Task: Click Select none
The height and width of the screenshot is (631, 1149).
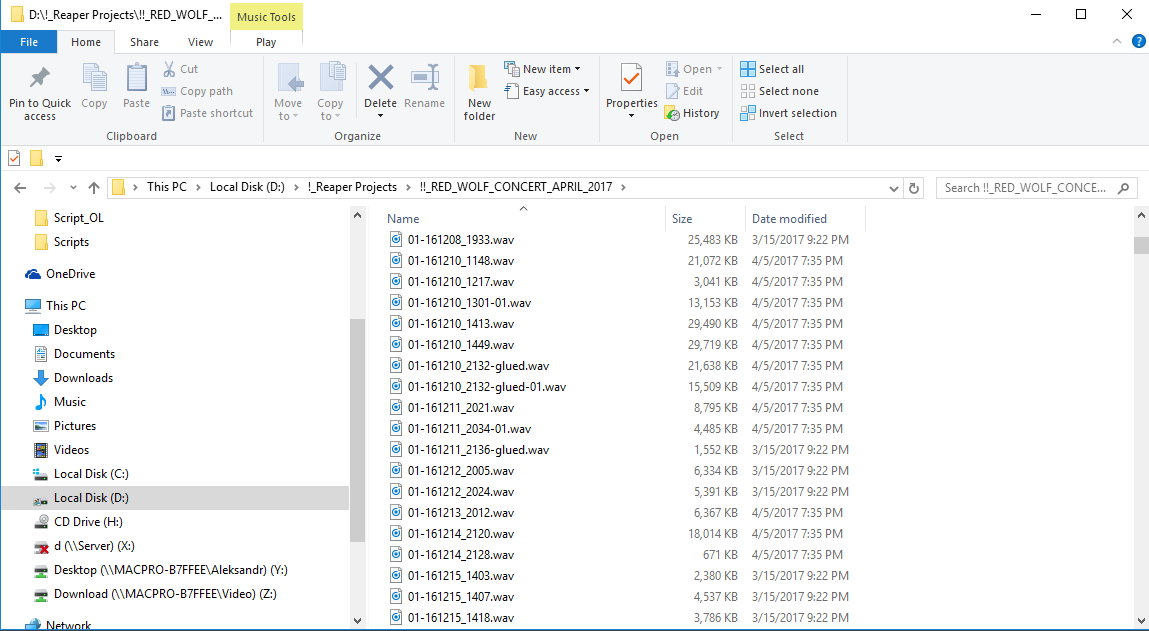Action: coord(780,91)
